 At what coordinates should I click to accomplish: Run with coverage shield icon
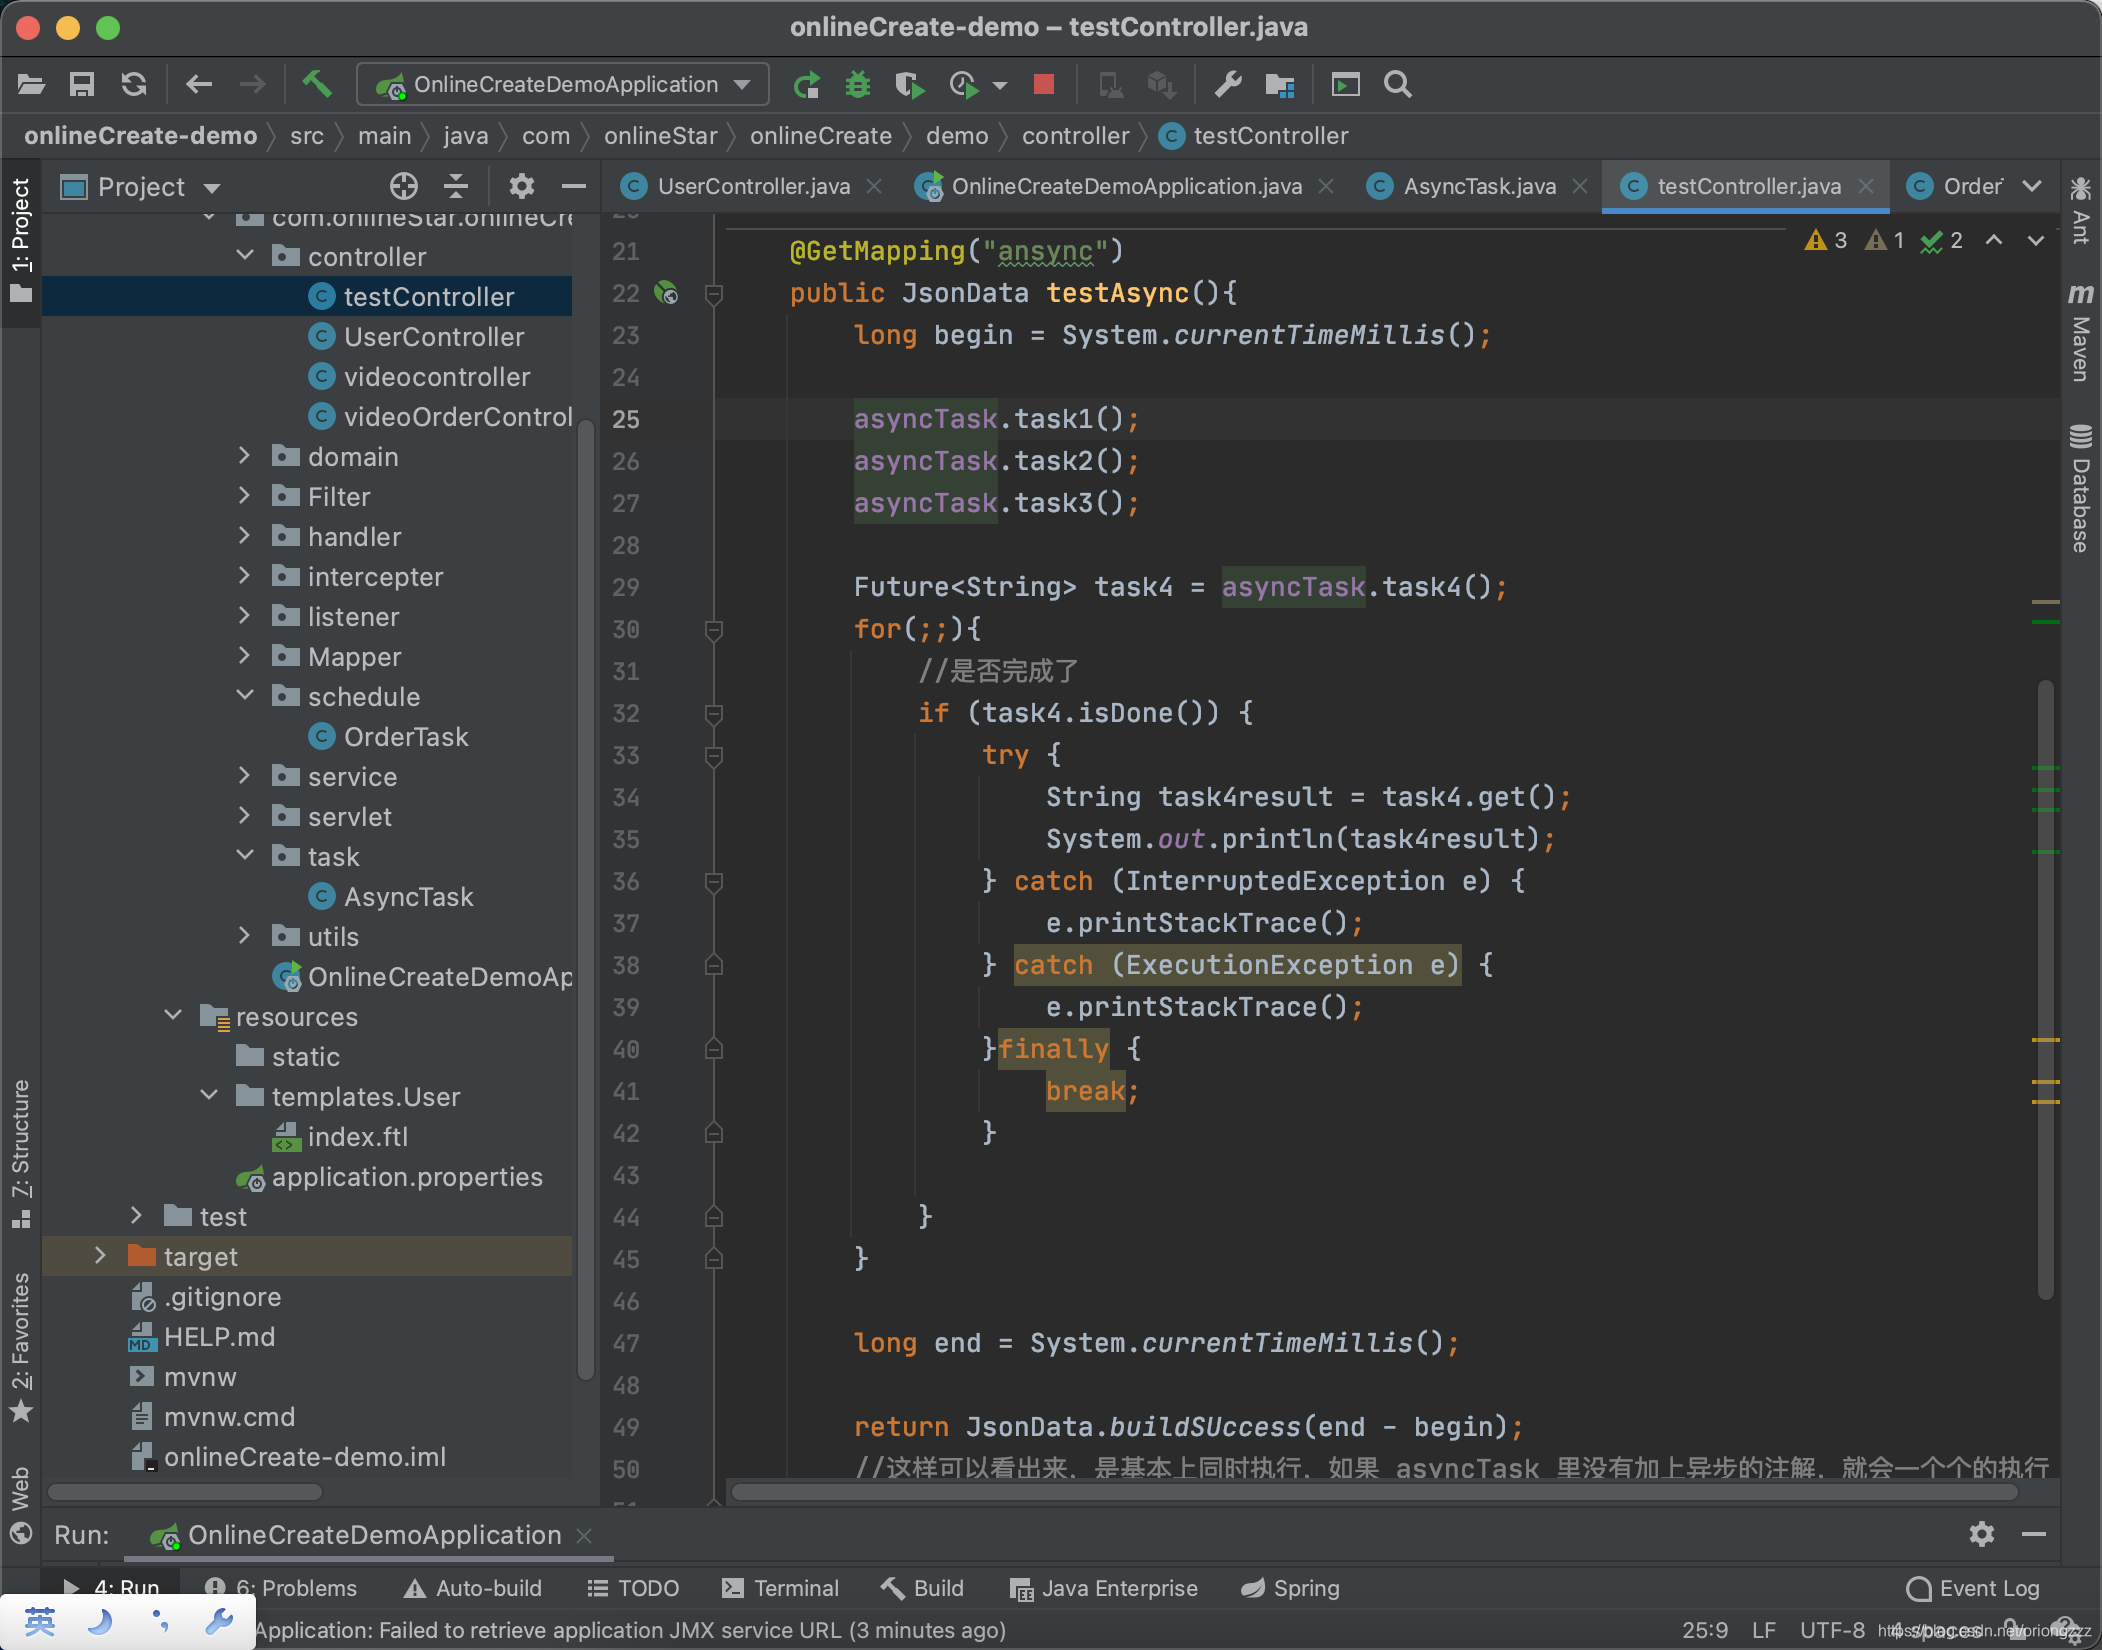910,85
